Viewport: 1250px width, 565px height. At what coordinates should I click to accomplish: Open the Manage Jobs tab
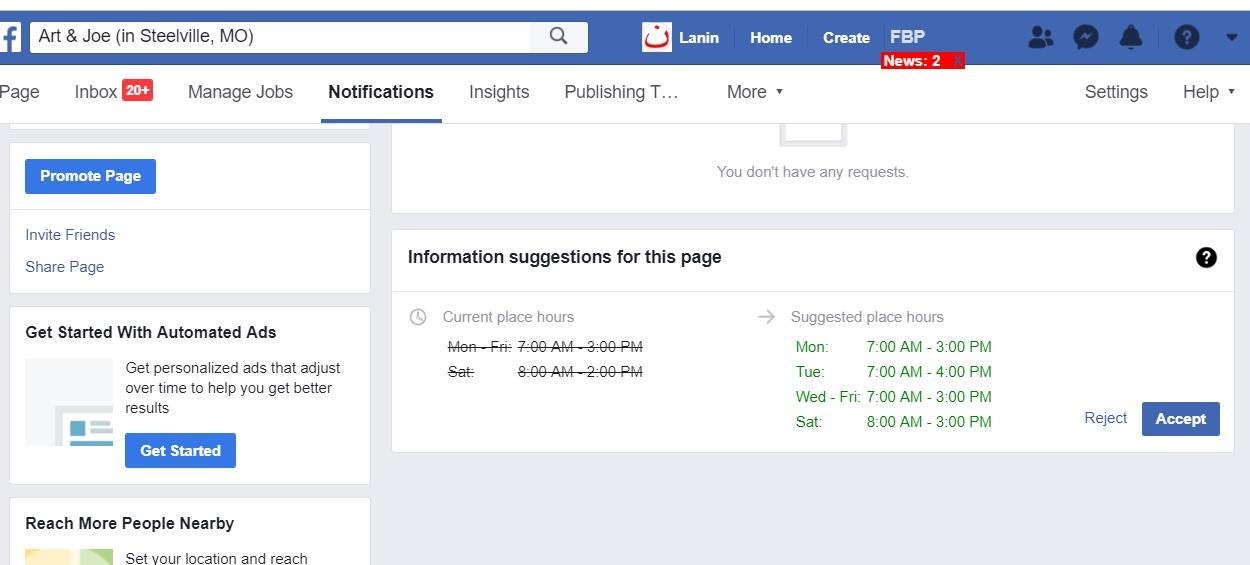pos(240,92)
